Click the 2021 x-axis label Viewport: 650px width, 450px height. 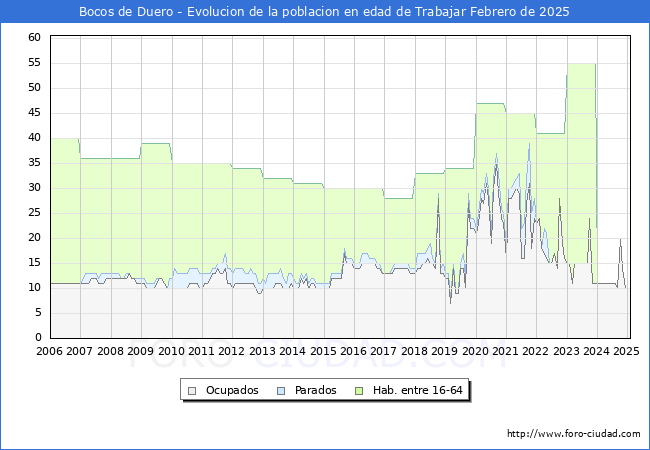pos(506,351)
